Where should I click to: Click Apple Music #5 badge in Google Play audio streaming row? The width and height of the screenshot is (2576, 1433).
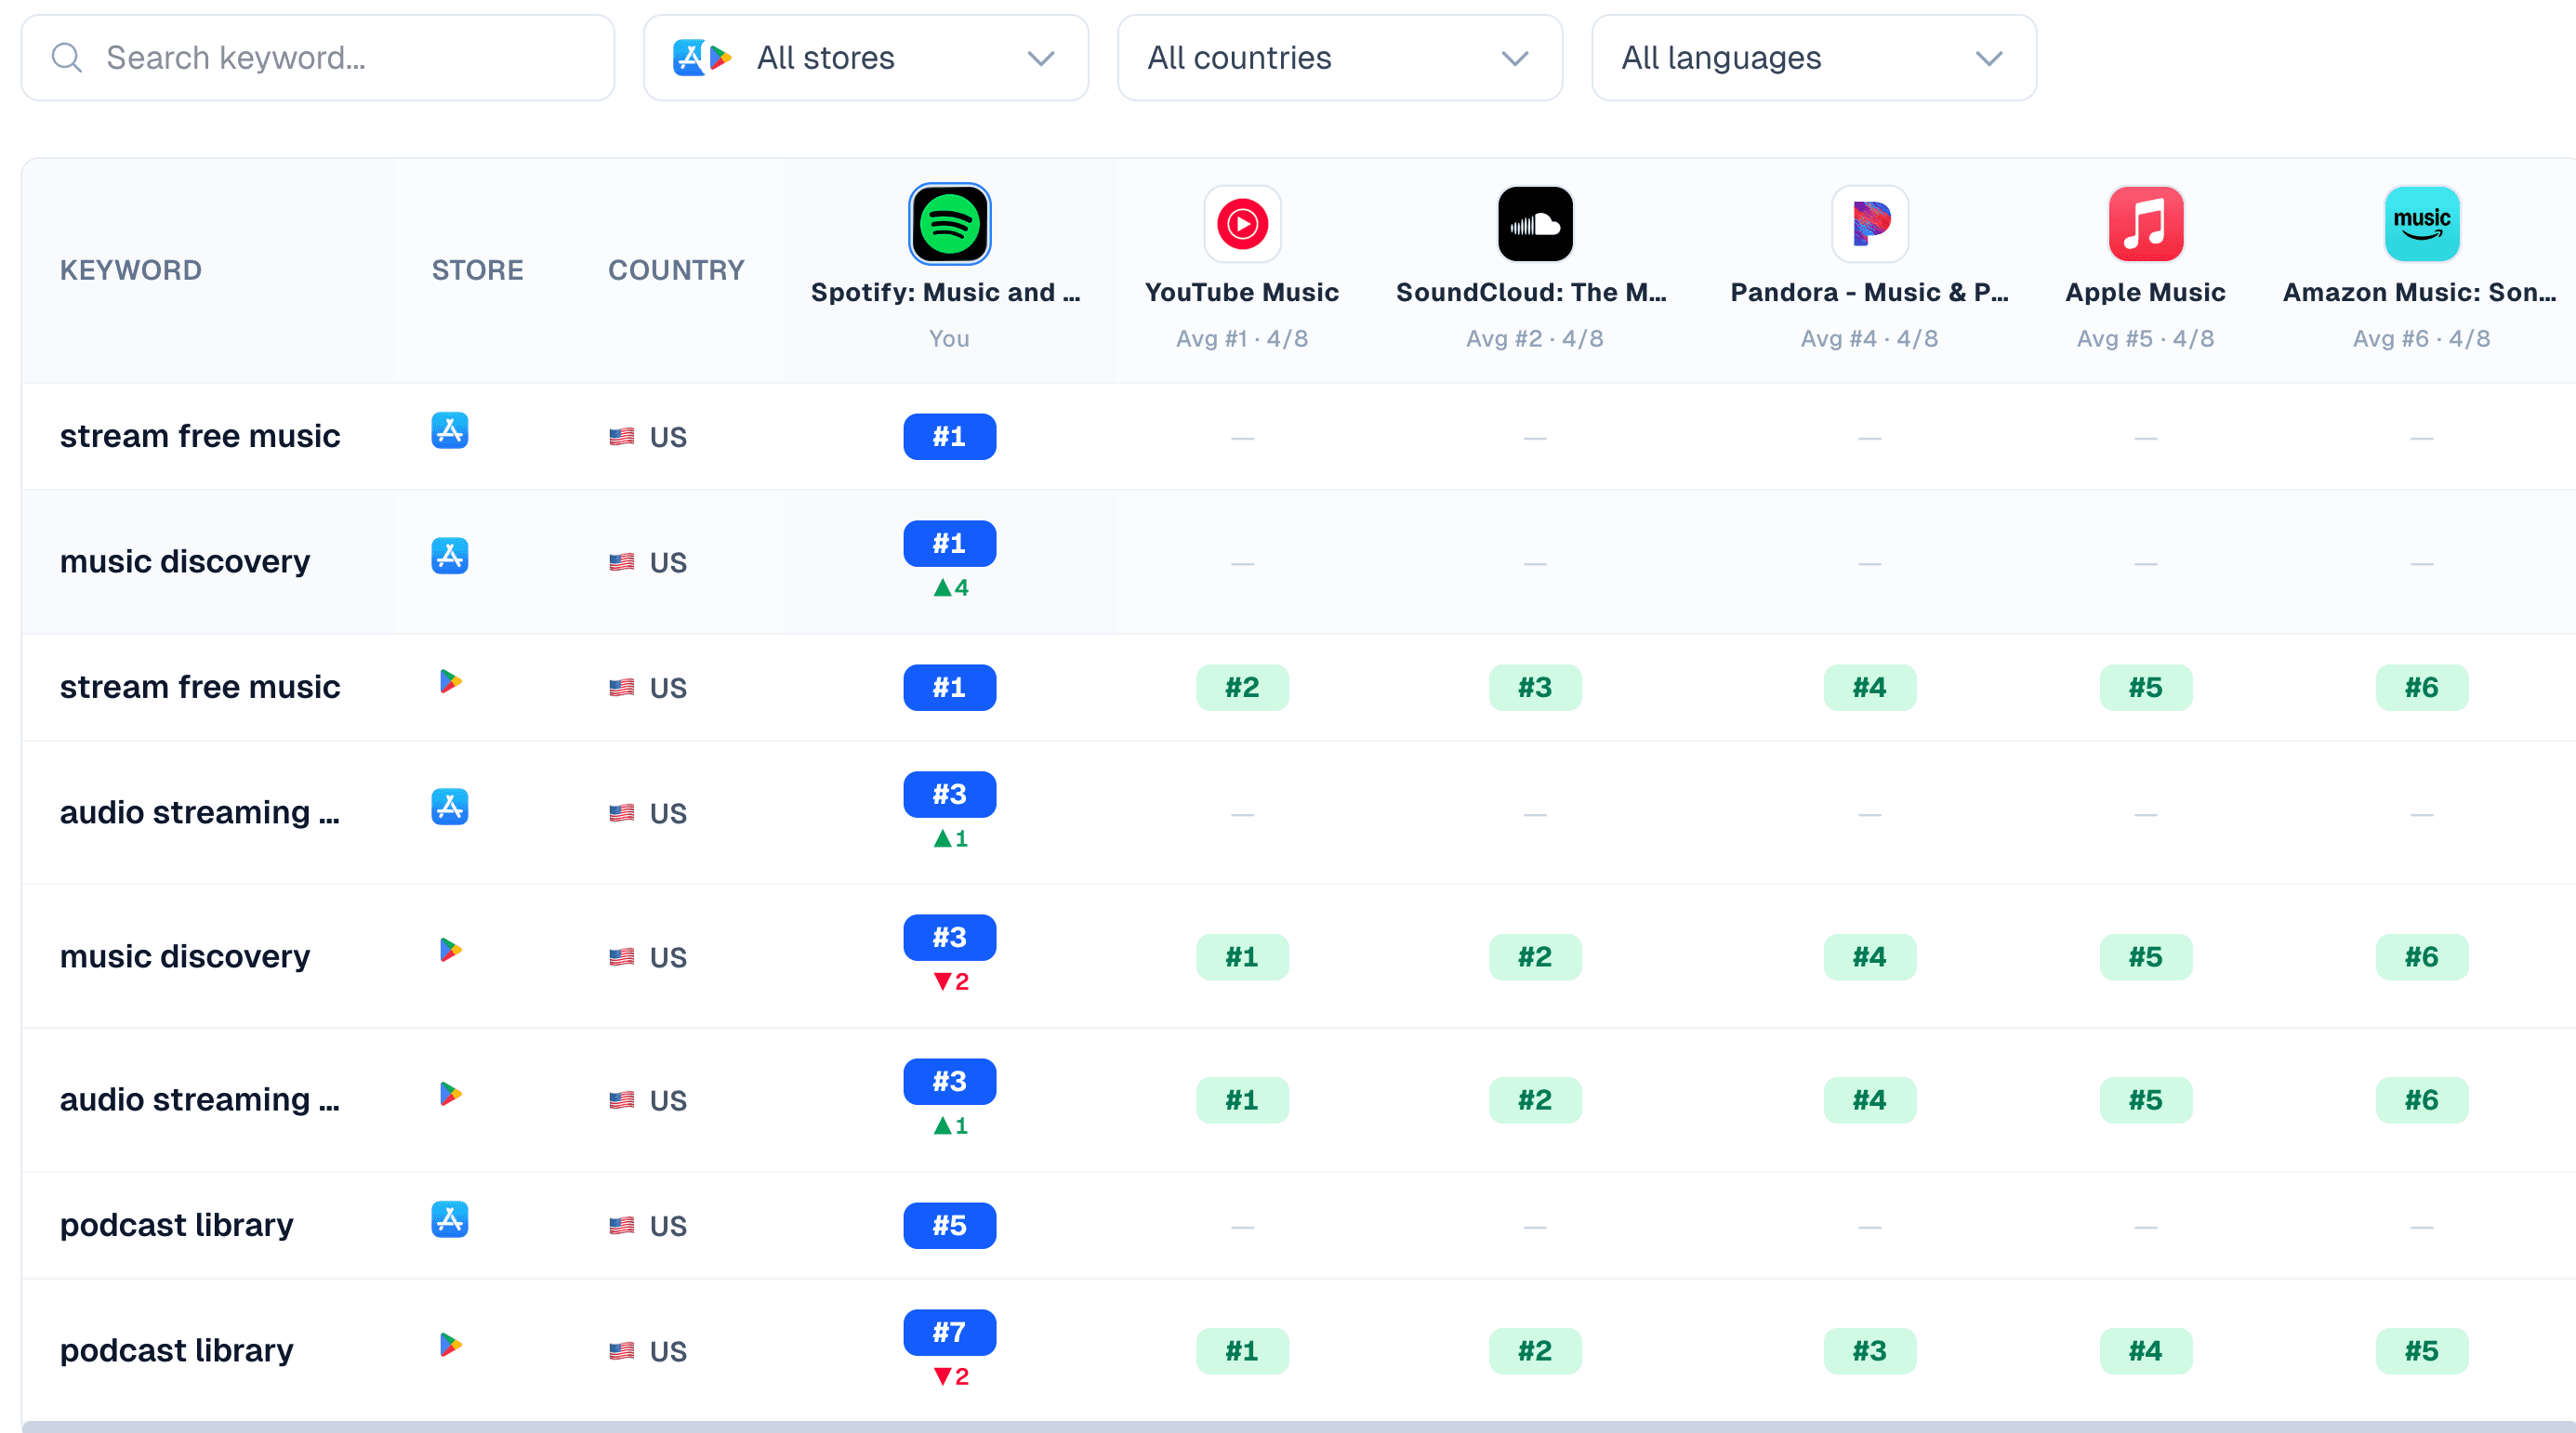2145,1100
